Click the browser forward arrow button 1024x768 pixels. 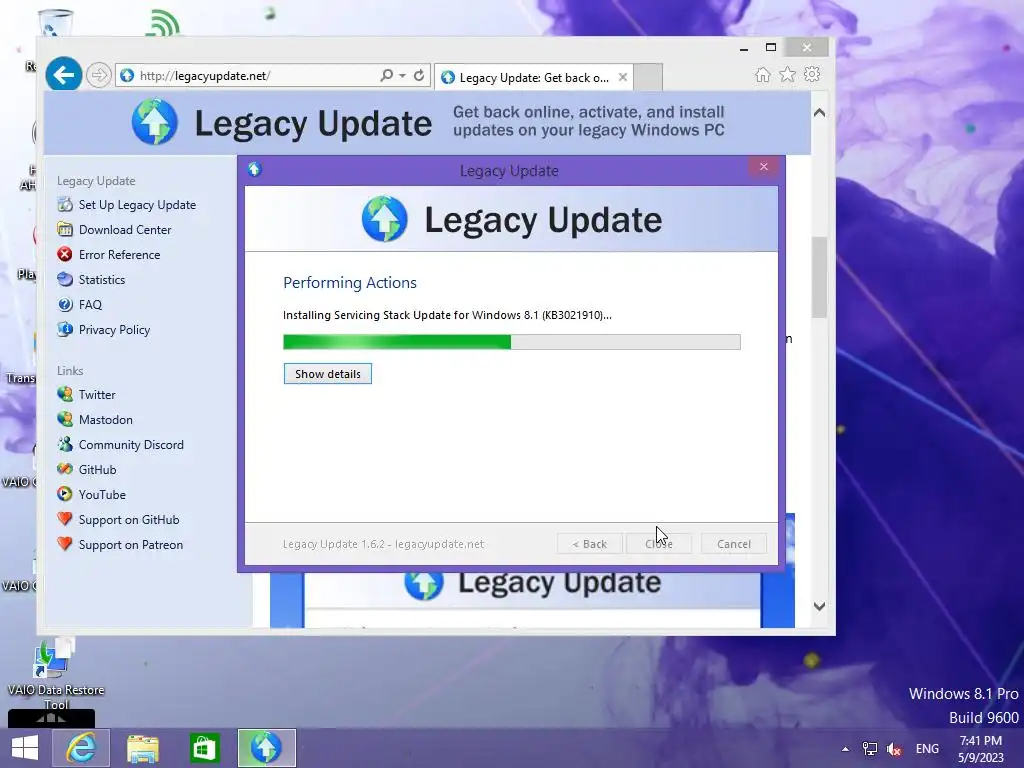click(99, 76)
